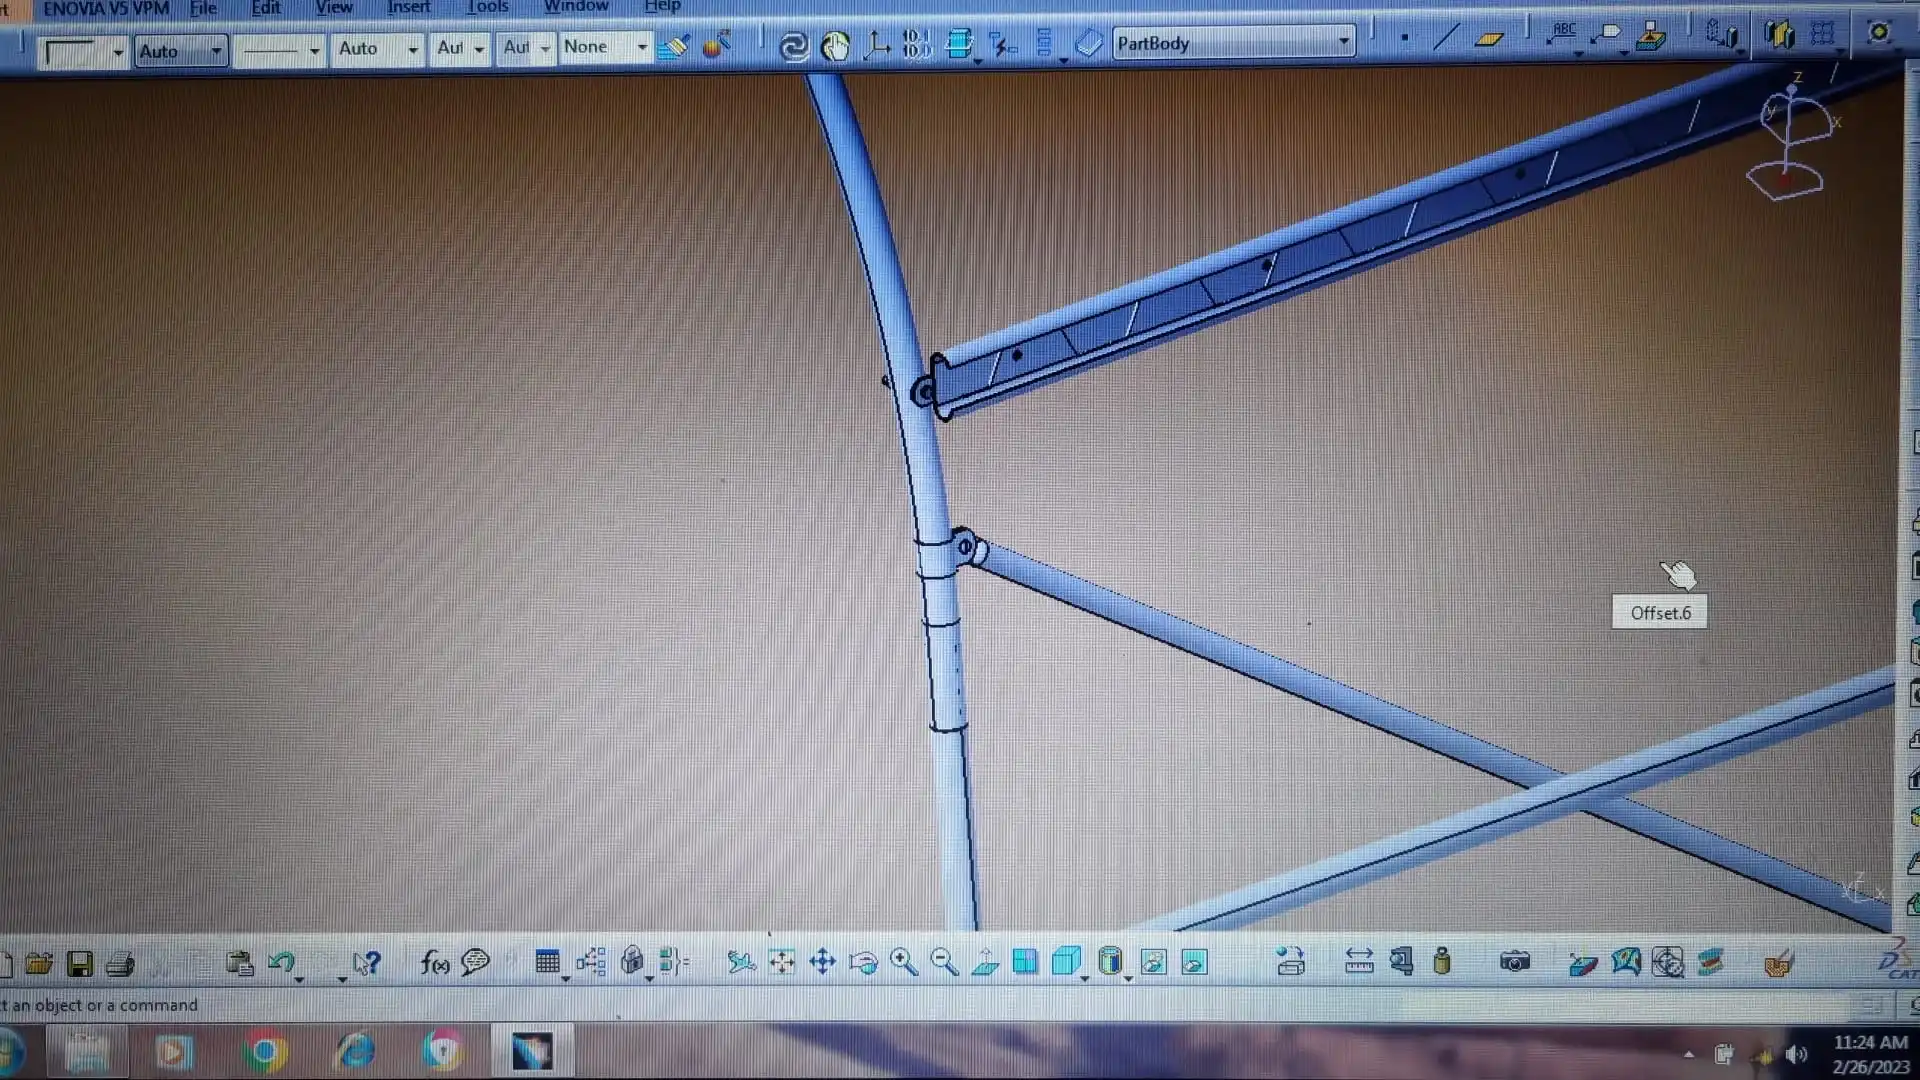Create a line with the Line tool
This screenshot has height=1080, width=1920.
coord(1446,39)
